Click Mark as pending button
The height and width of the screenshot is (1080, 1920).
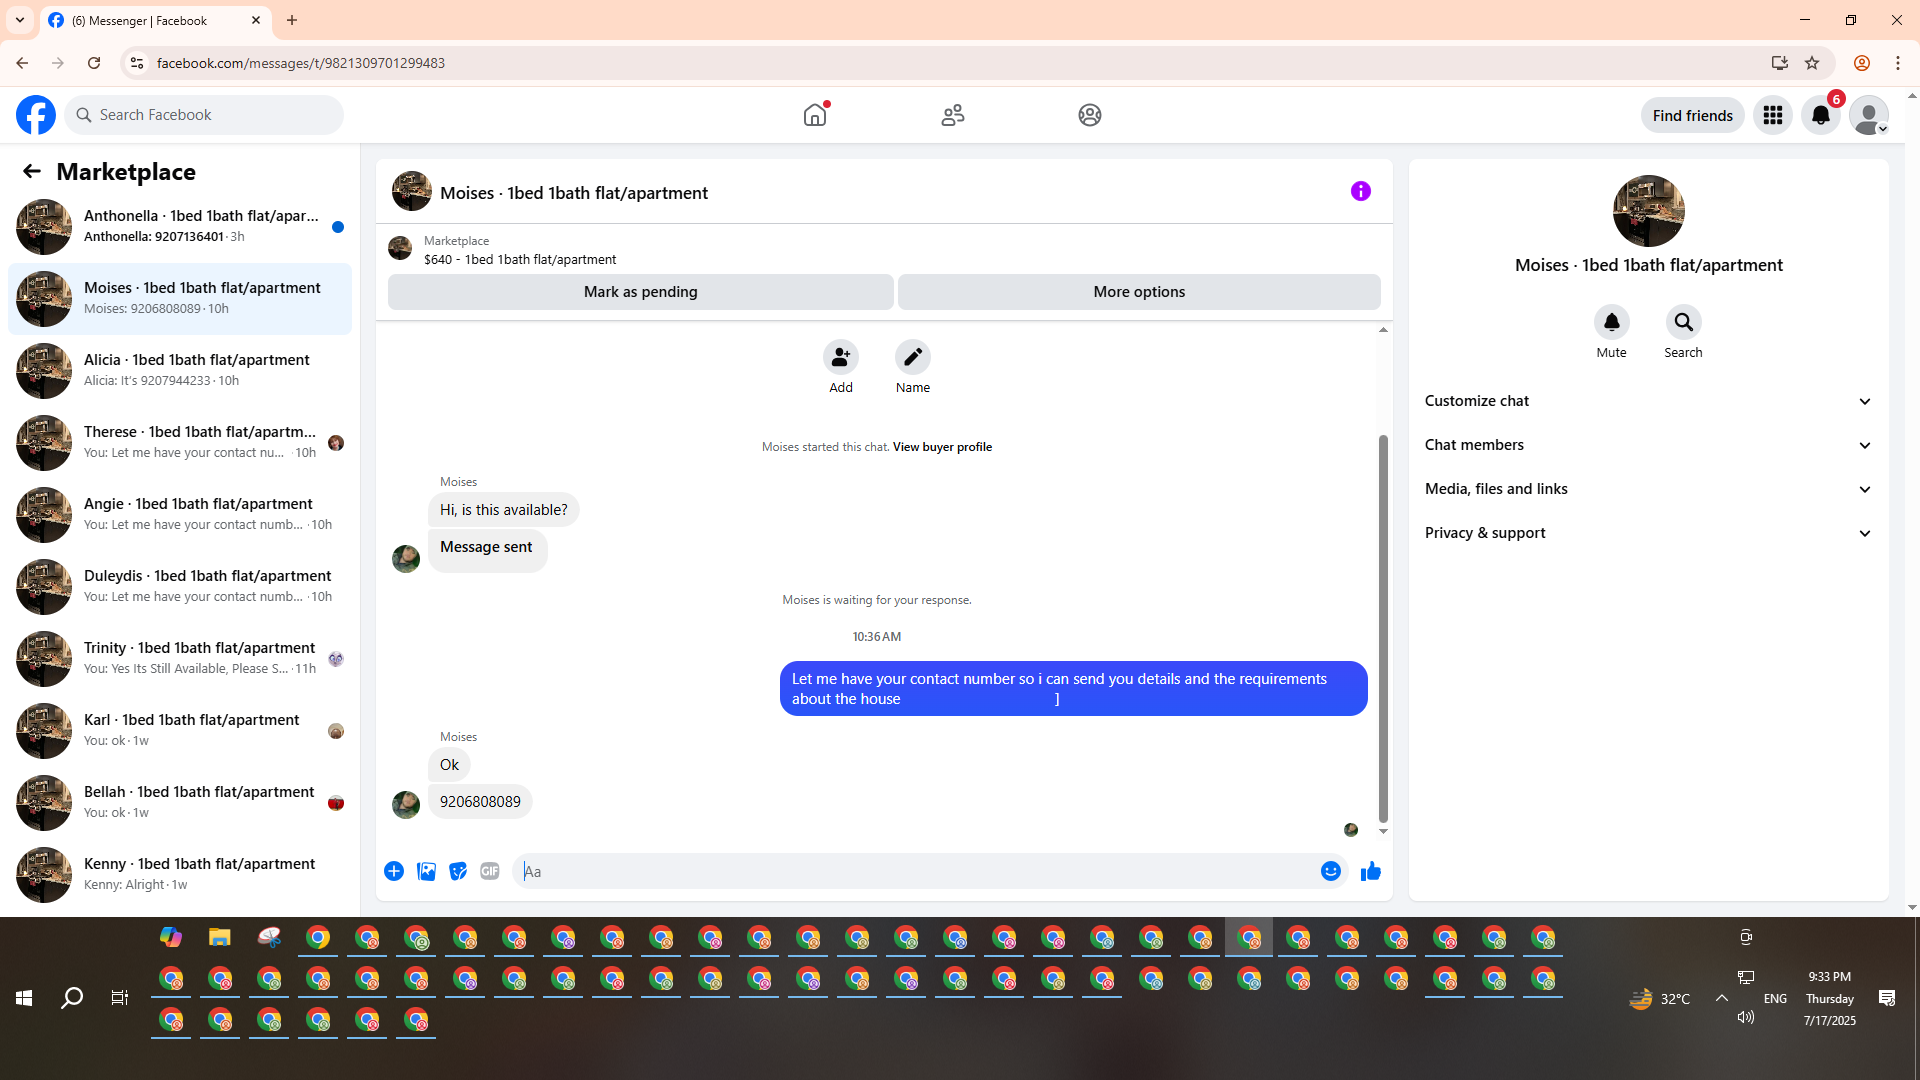coord(641,292)
